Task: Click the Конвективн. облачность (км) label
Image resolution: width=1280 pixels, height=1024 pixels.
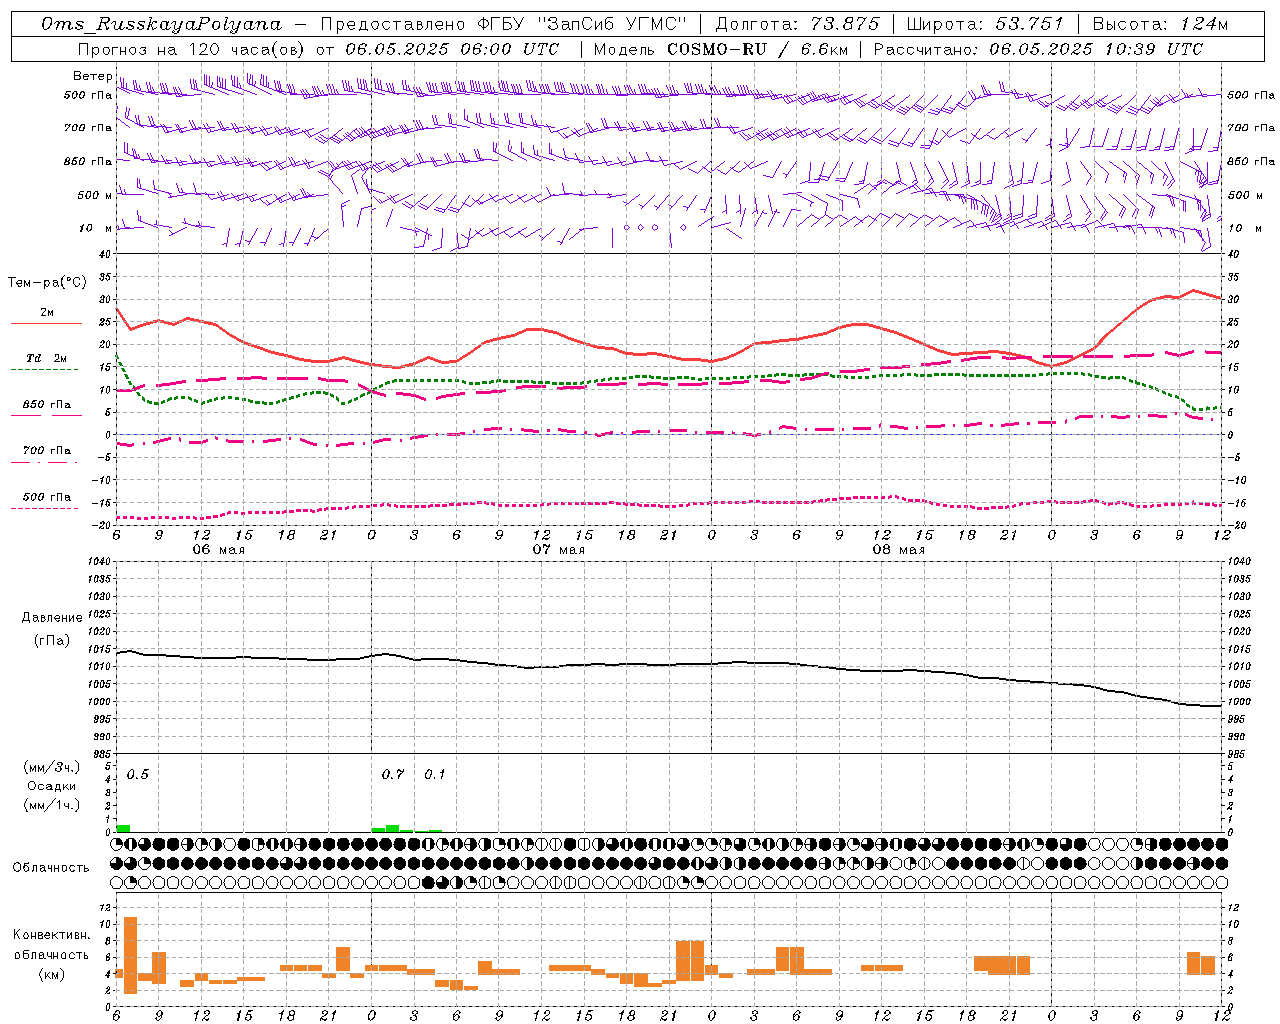Action: [51, 955]
